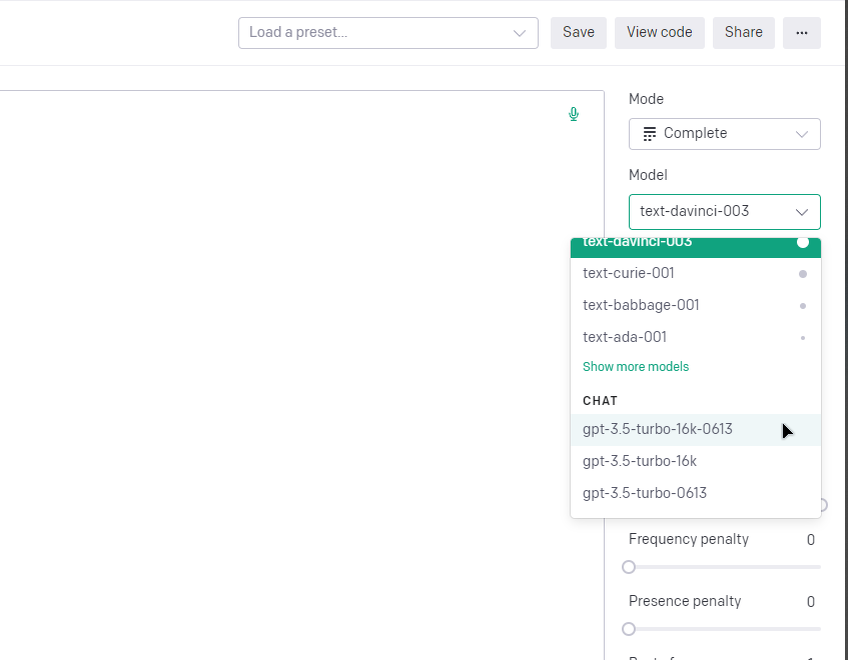This screenshot has width=848, height=660.
Task: Click the Frequency penalty label
Action: pyautogui.click(x=688, y=539)
